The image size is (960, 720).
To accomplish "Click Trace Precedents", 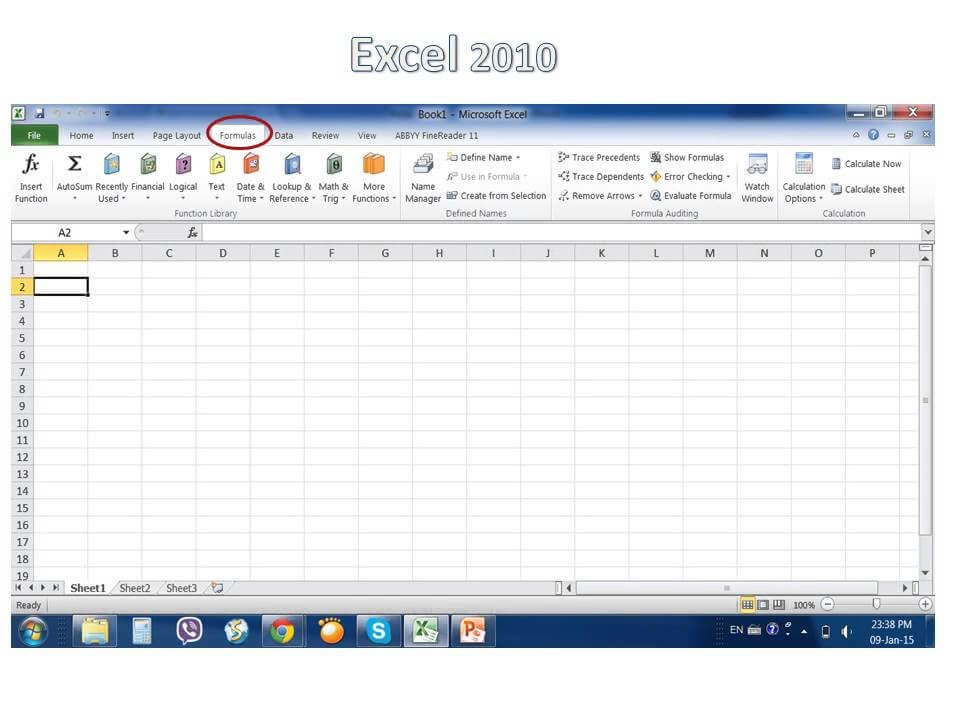I will [x=599, y=157].
